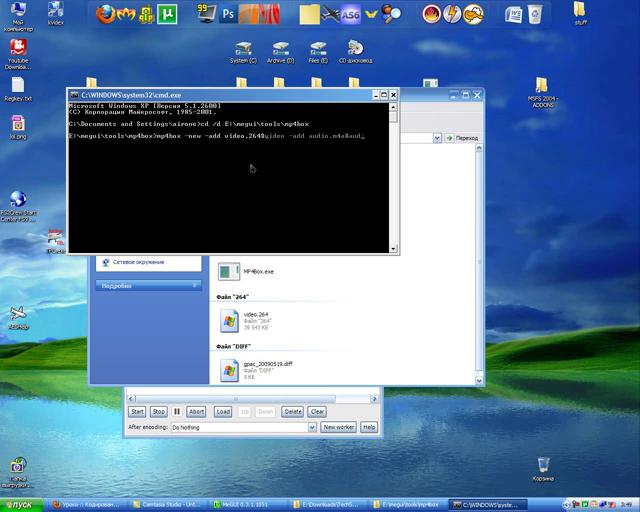Select the Youtube Downloader desktop icon

point(18,54)
